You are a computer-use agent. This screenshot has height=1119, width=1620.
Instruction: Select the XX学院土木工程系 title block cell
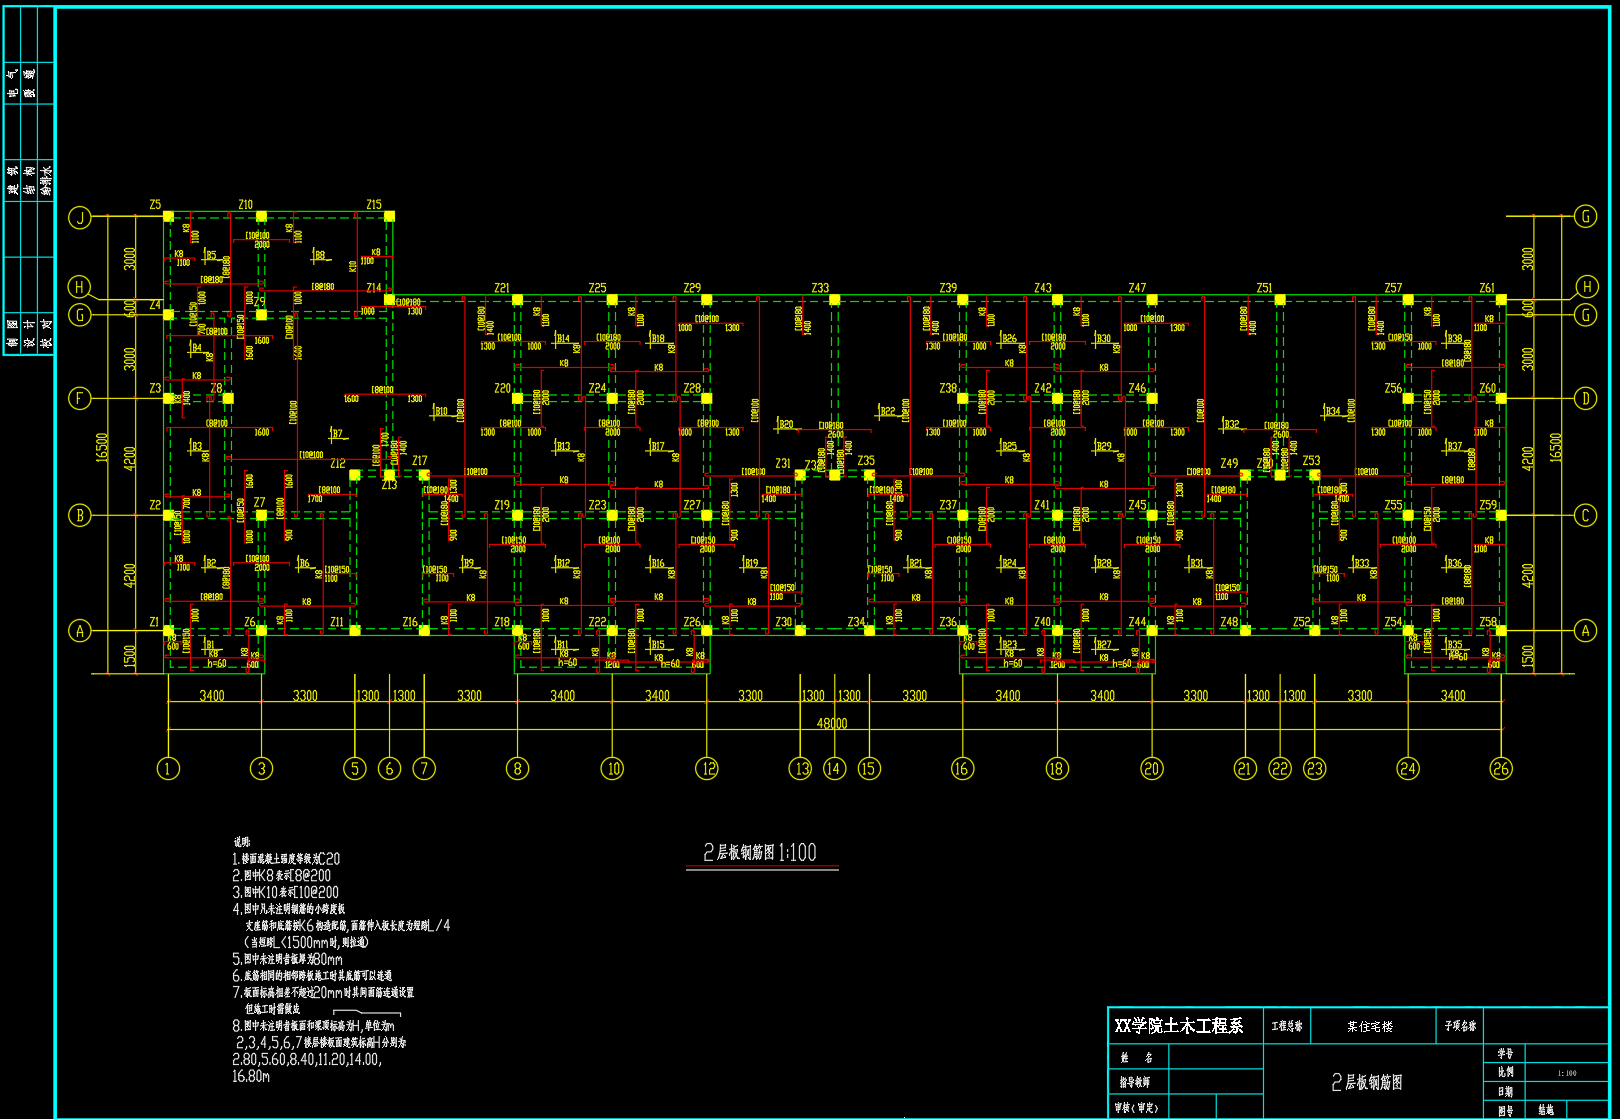click(1179, 1026)
